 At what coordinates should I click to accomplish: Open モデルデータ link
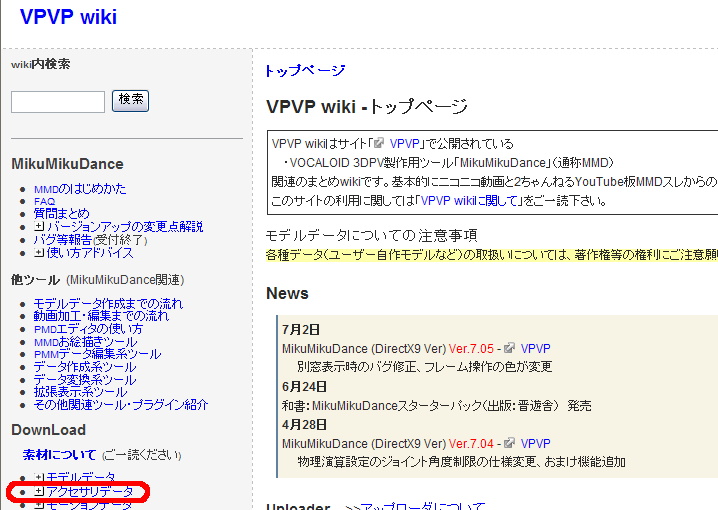(81, 478)
